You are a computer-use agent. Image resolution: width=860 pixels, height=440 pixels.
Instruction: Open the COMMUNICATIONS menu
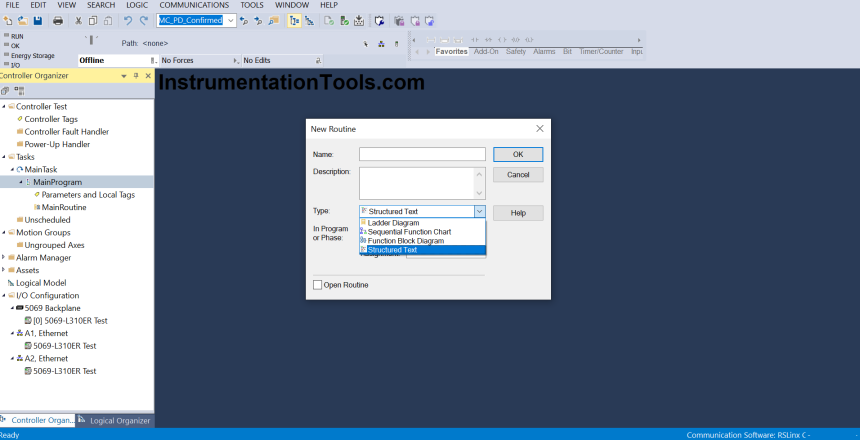pyautogui.click(x=194, y=5)
